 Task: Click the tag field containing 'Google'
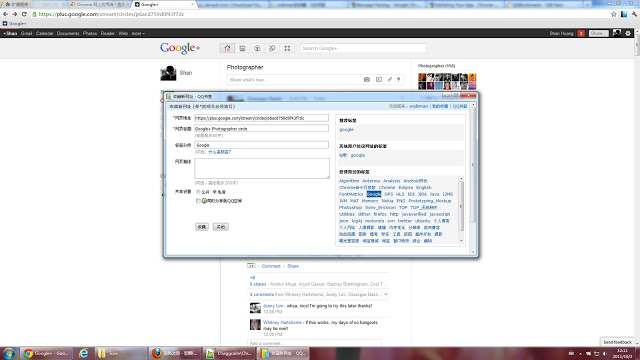pyautogui.click(x=261, y=145)
